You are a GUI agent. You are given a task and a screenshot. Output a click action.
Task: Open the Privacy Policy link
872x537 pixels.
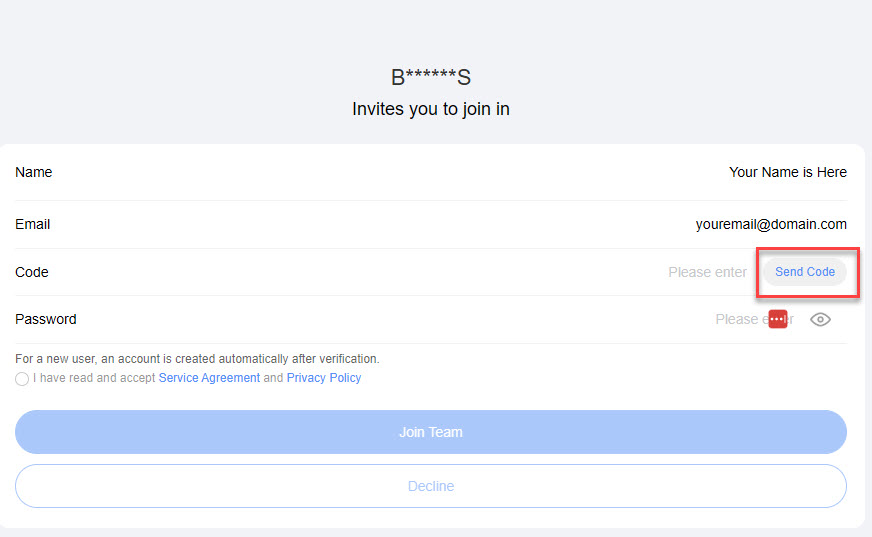click(324, 378)
